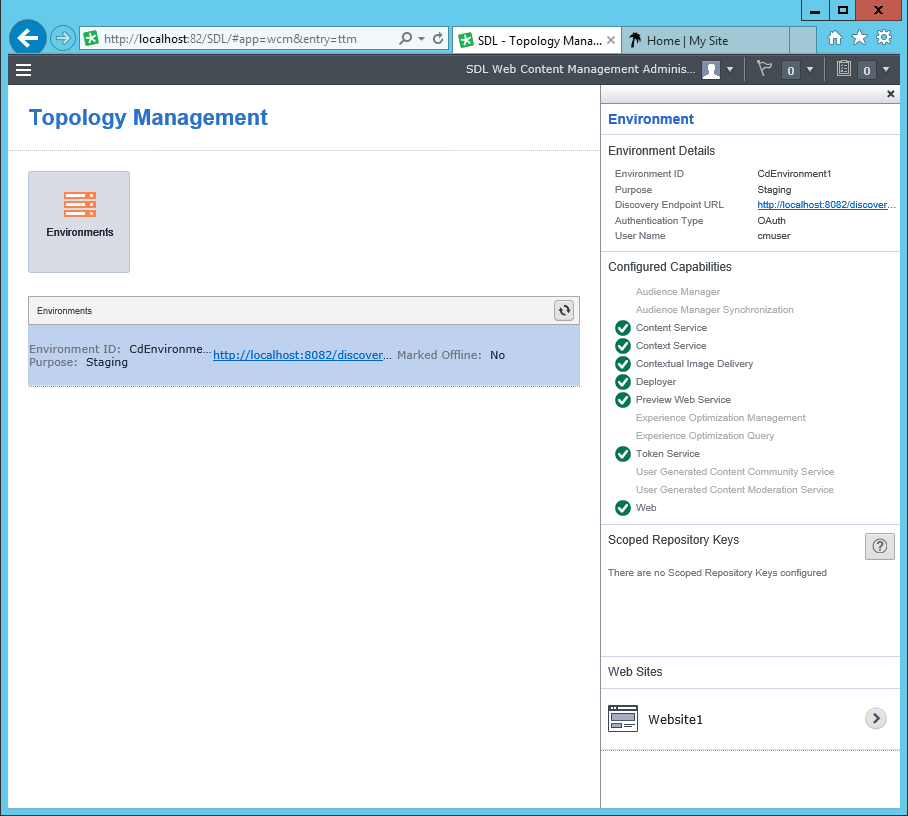Click the user profile avatar icon
Image resolution: width=908 pixels, height=816 pixels.
(711, 69)
